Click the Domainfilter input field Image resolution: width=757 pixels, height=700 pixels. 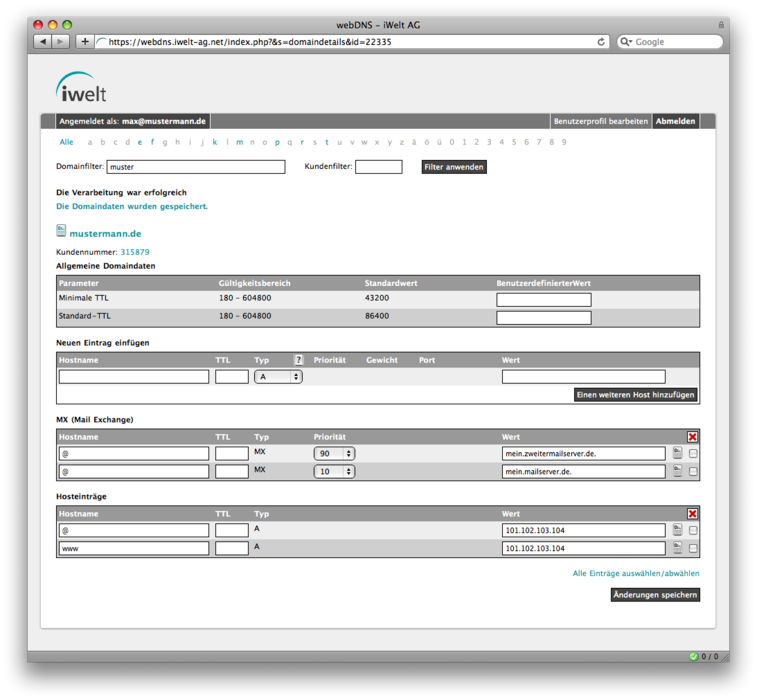196,167
